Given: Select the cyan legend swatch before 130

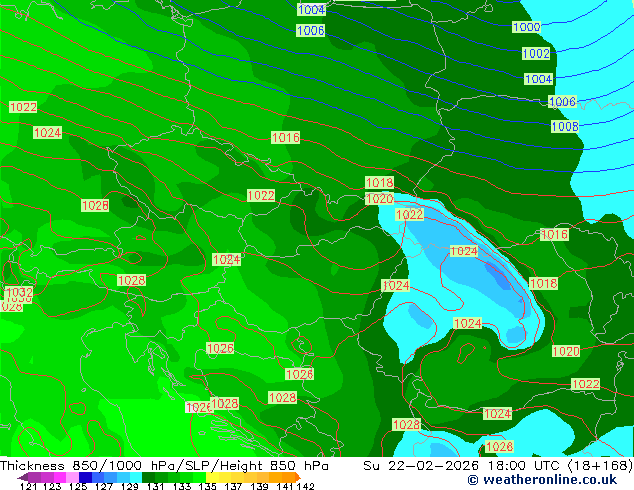Looking at the screenshot, I should click(x=136, y=477).
